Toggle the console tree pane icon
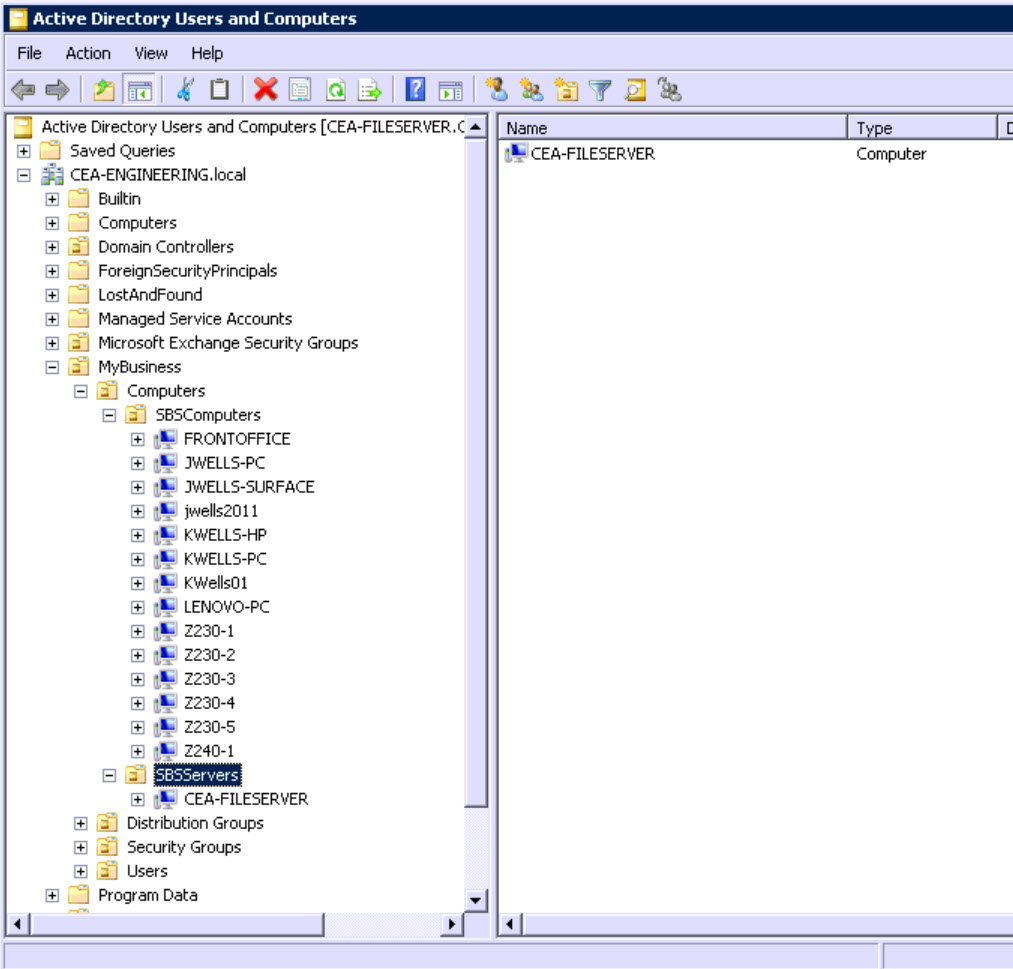The height and width of the screenshot is (969, 1013). tap(140, 90)
